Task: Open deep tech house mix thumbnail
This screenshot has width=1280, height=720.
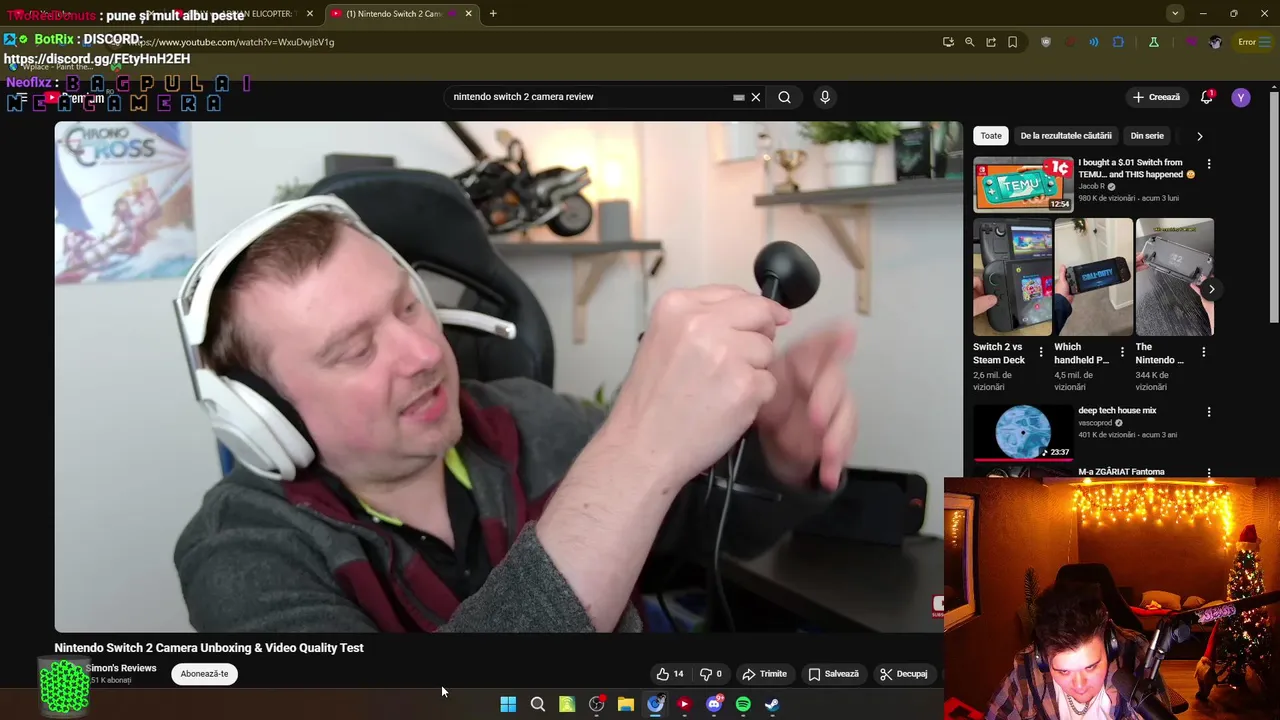Action: 1023,432
